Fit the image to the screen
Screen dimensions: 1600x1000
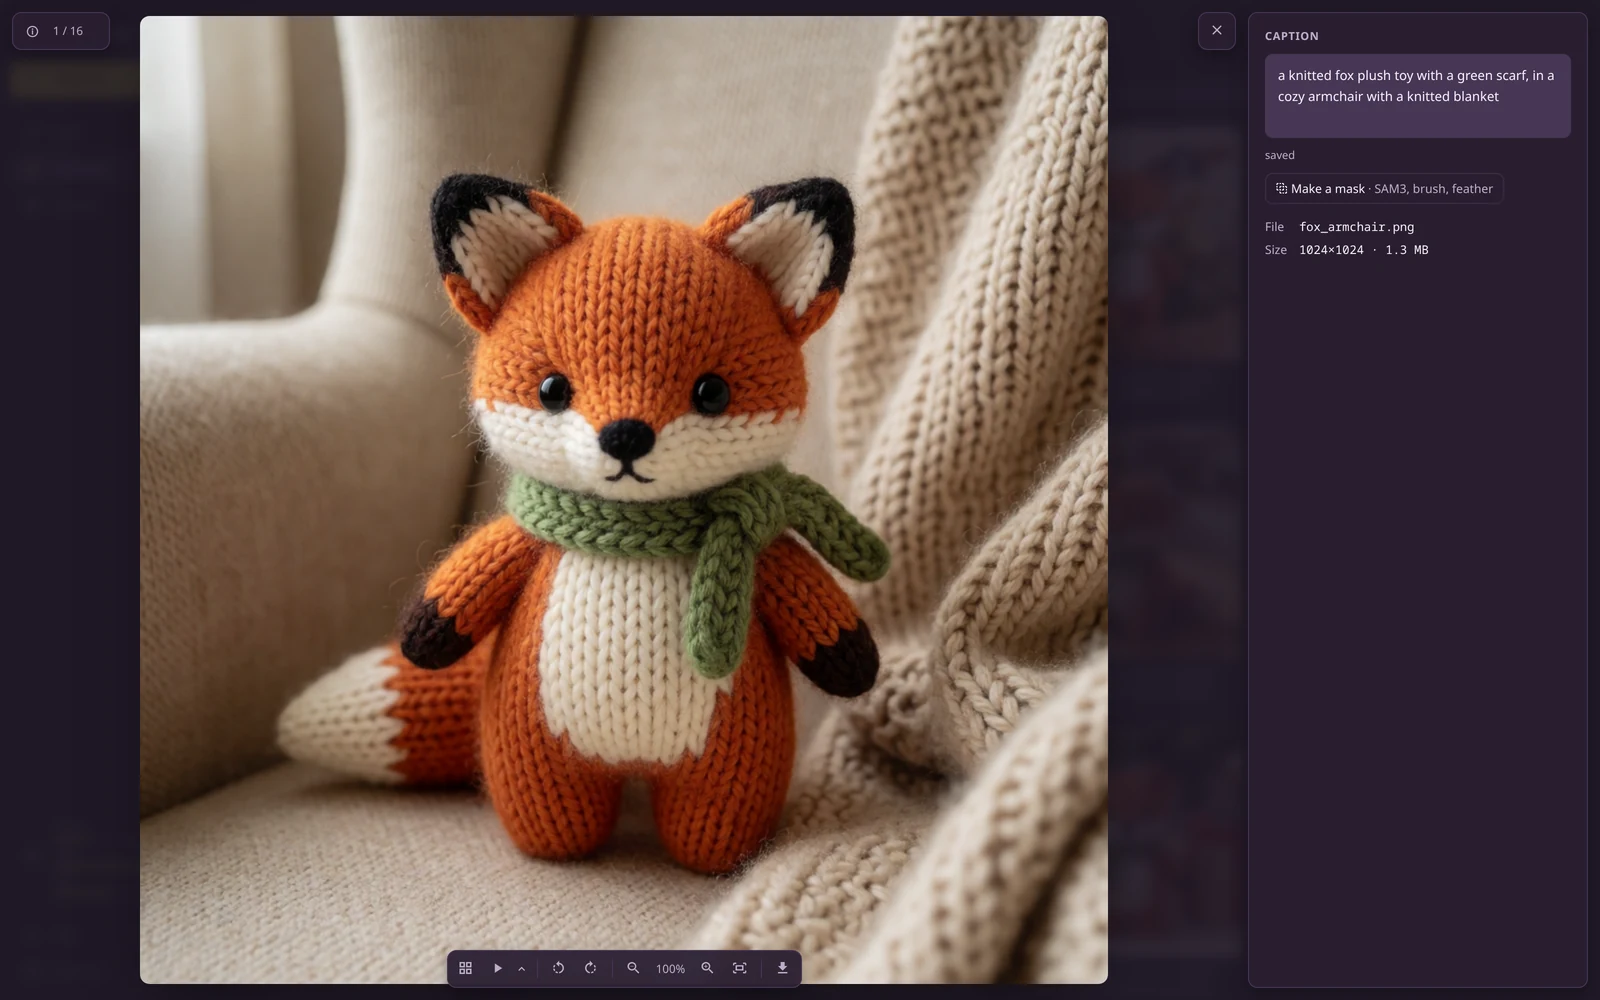pos(740,968)
